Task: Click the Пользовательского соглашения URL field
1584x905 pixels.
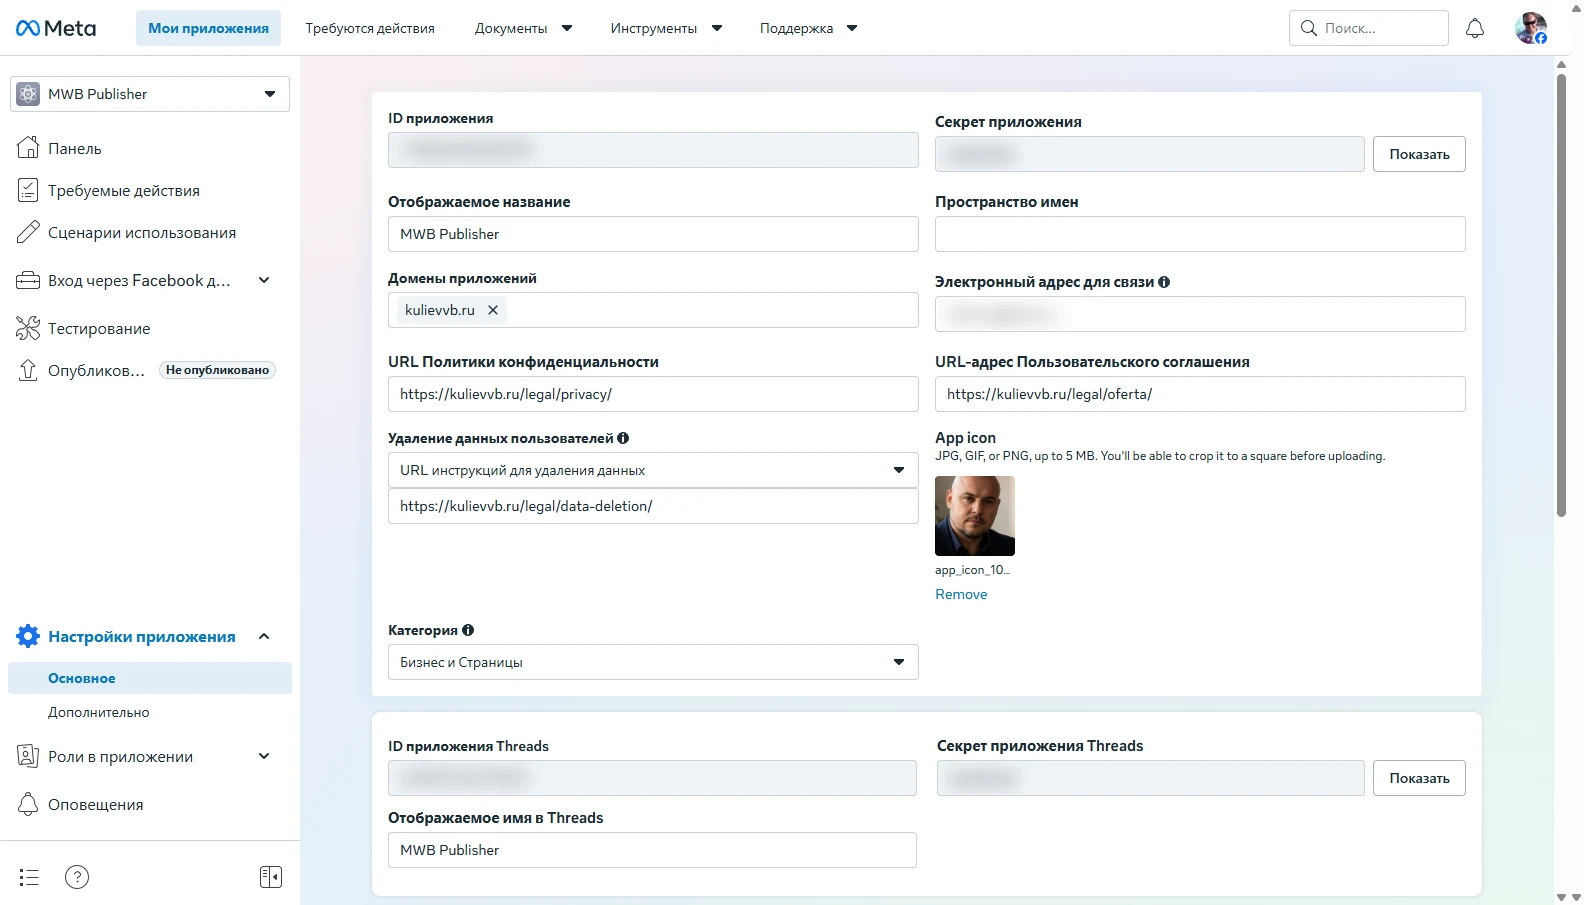Action: click(x=1200, y=394)
